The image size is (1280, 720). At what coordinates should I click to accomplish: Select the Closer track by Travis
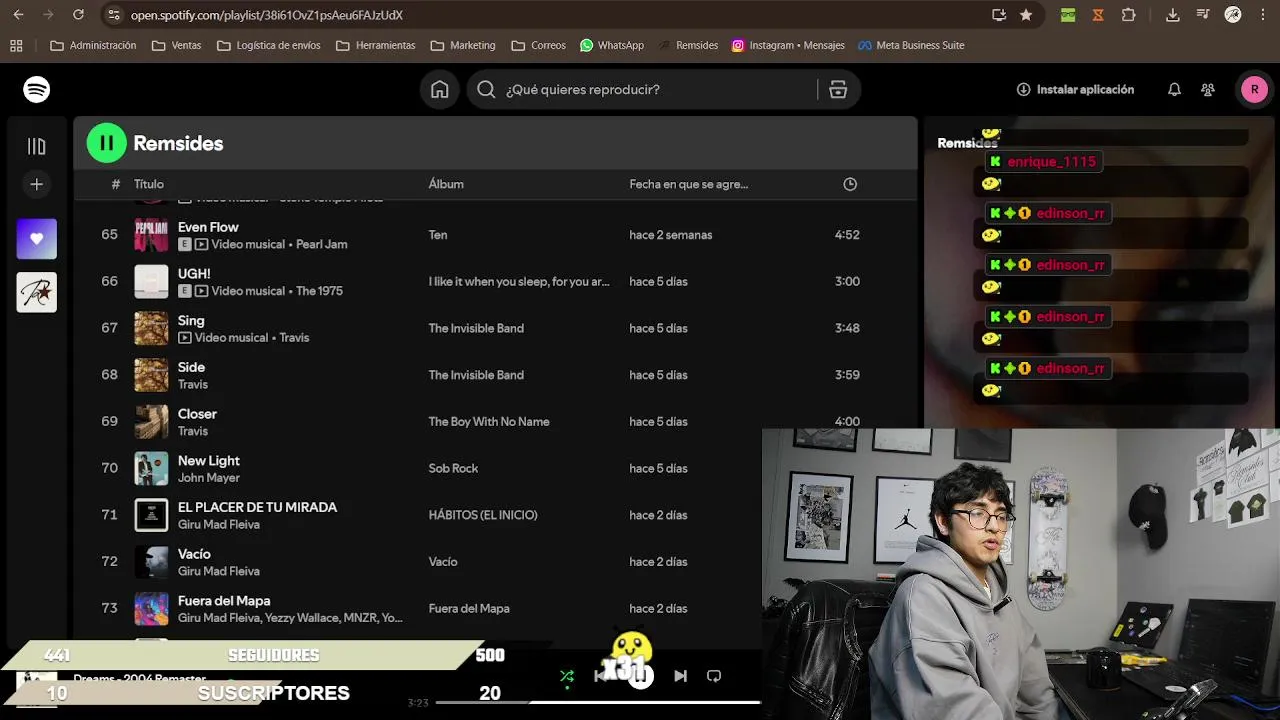(197, 414)
